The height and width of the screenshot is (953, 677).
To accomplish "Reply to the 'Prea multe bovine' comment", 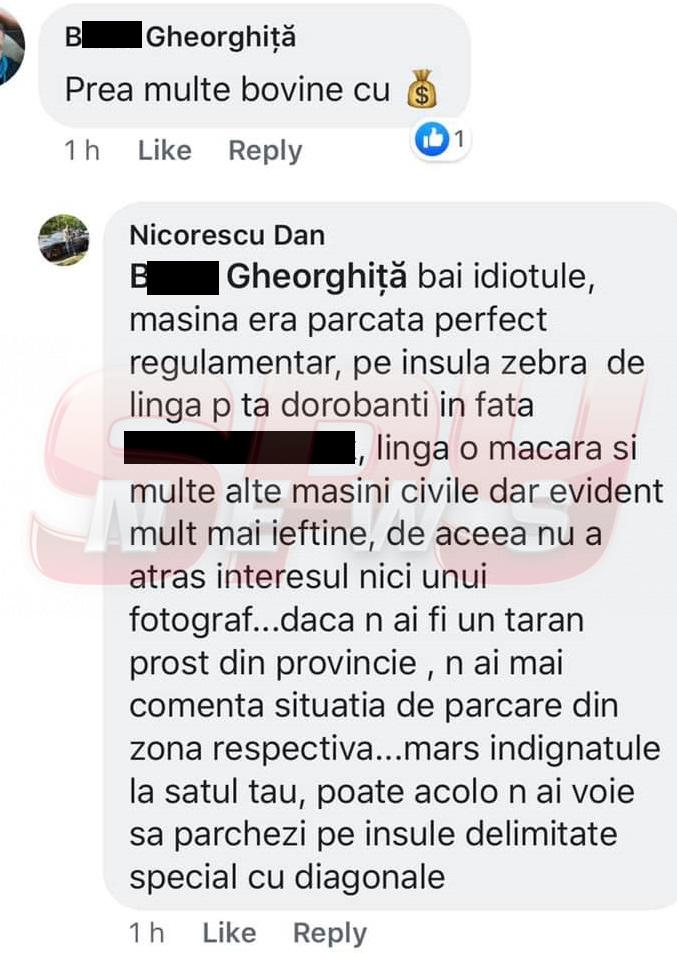I will coord(265,151).
